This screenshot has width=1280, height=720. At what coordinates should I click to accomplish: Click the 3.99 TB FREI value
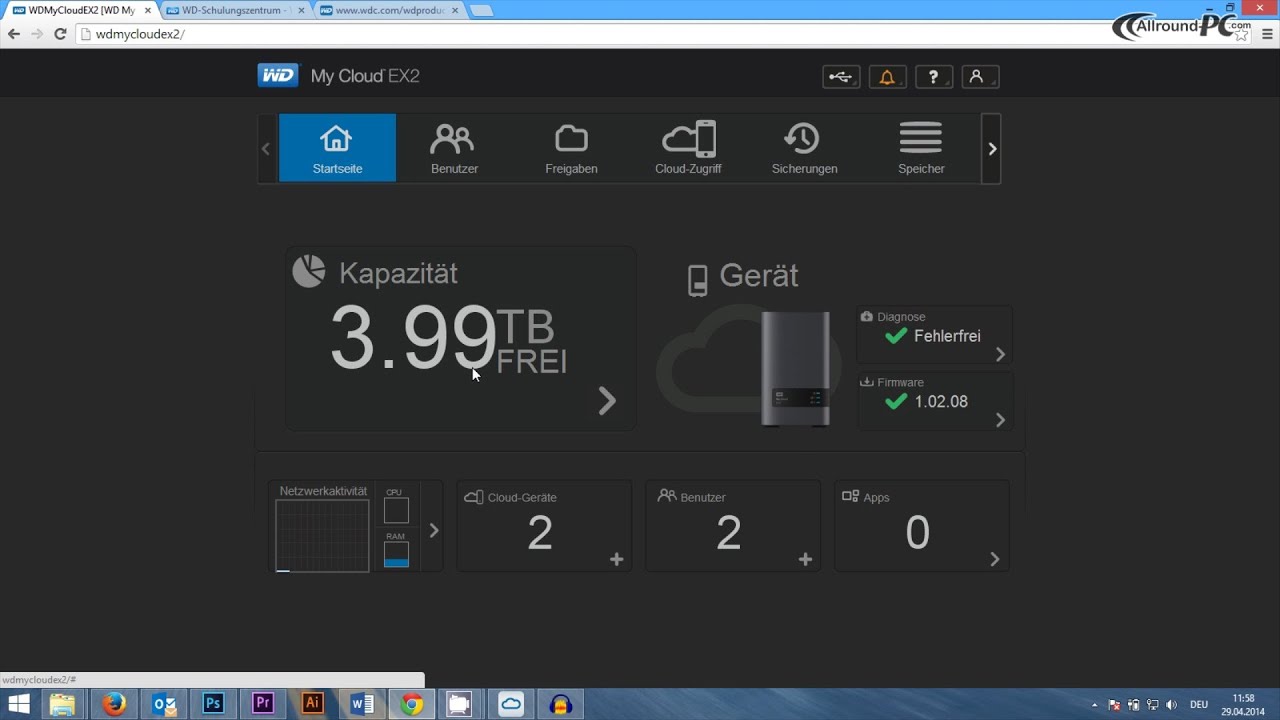pyautogui.click(x=449, y=338)
